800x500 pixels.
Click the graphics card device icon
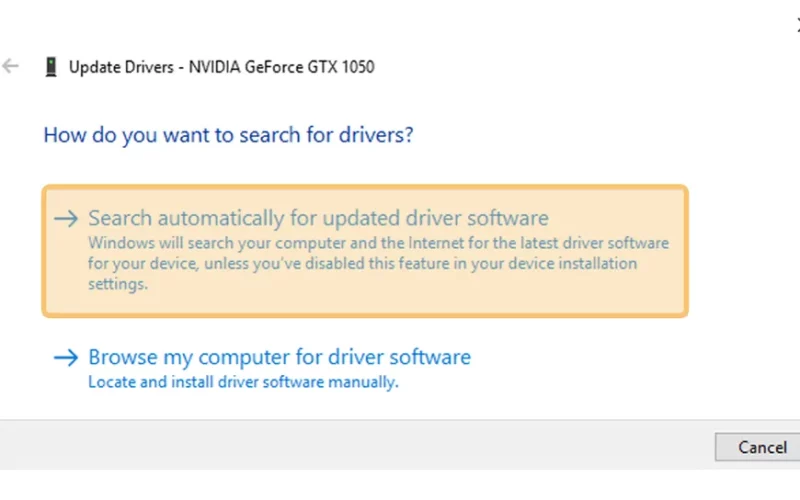coord(51,67)
